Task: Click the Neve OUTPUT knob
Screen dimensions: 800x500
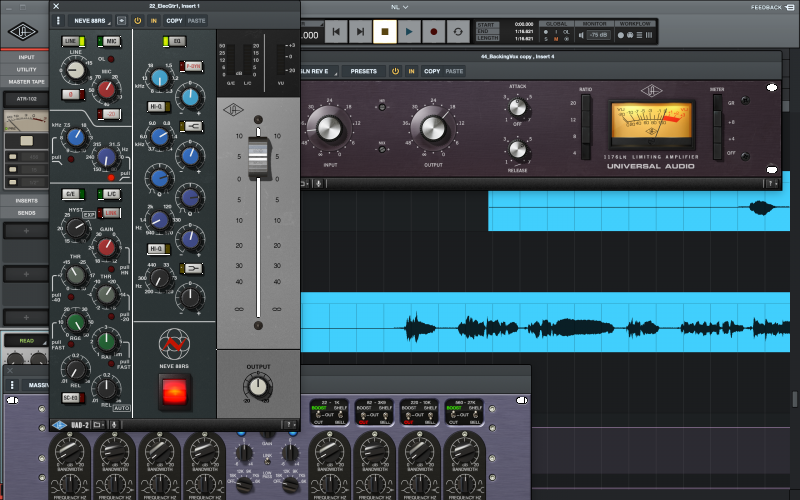Action: click(x=258, y=387)
